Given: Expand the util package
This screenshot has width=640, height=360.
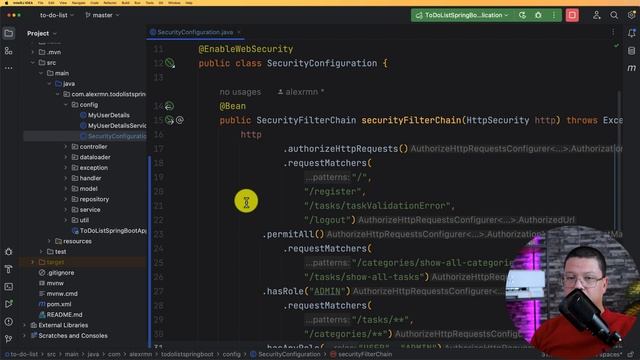Looking at the screenshot, I should [x=66, y=220].
